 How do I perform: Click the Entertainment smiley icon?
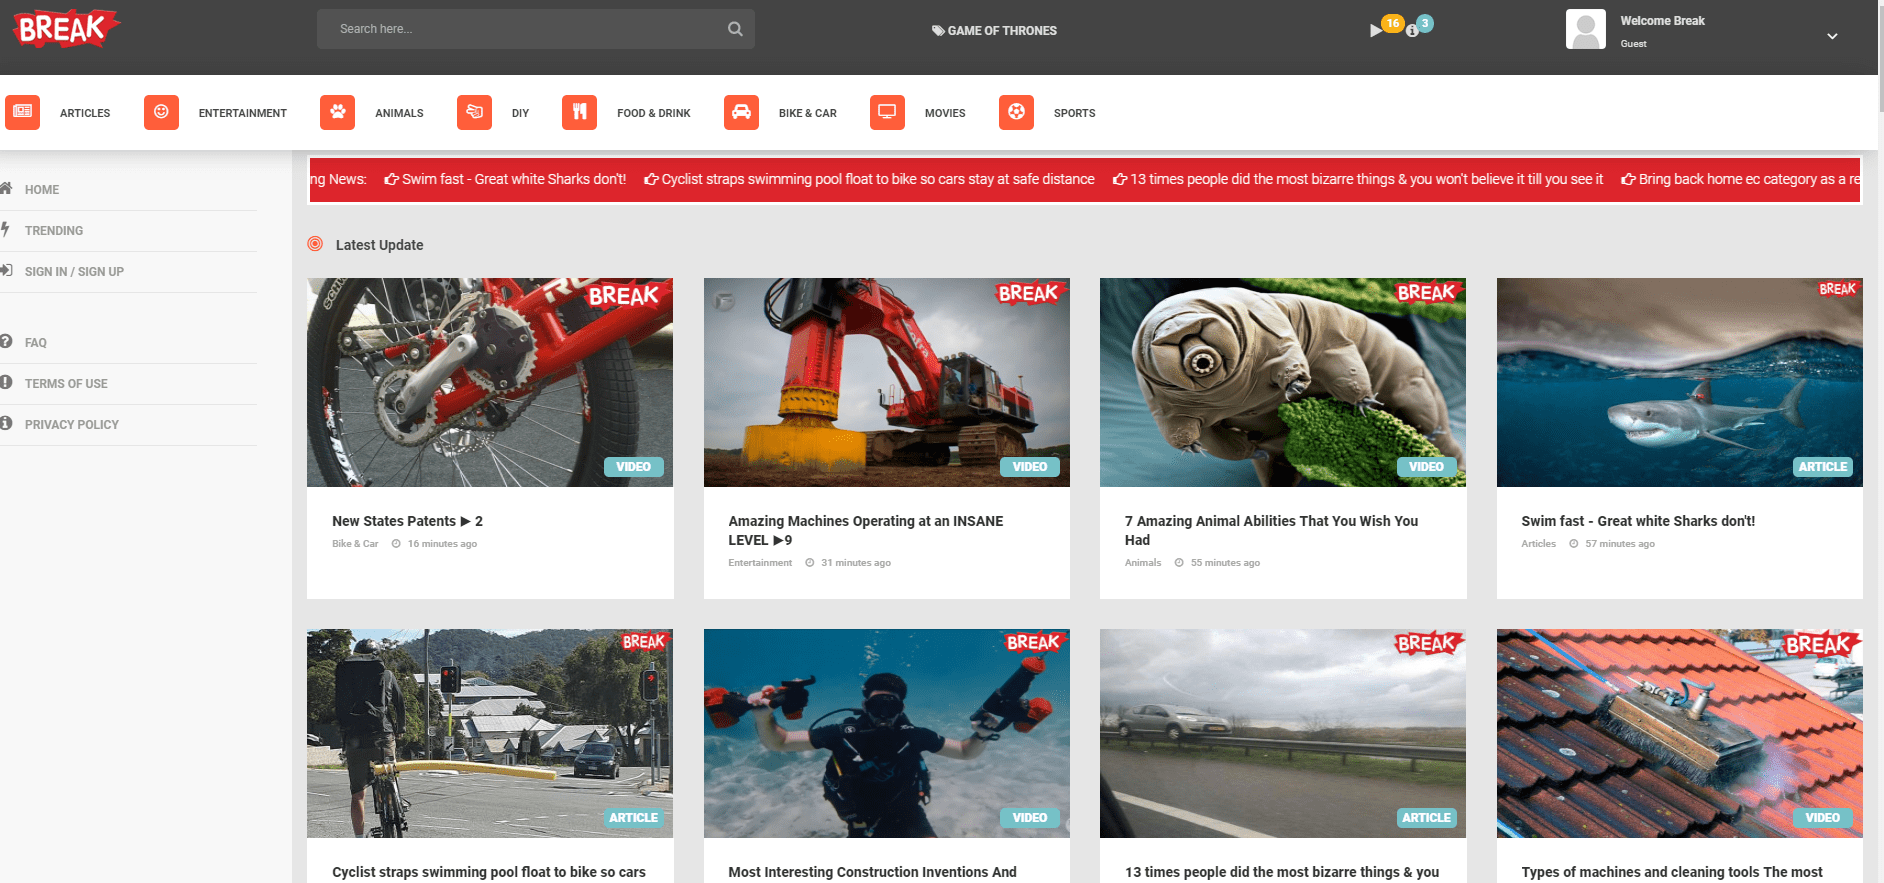pos(161,112)
